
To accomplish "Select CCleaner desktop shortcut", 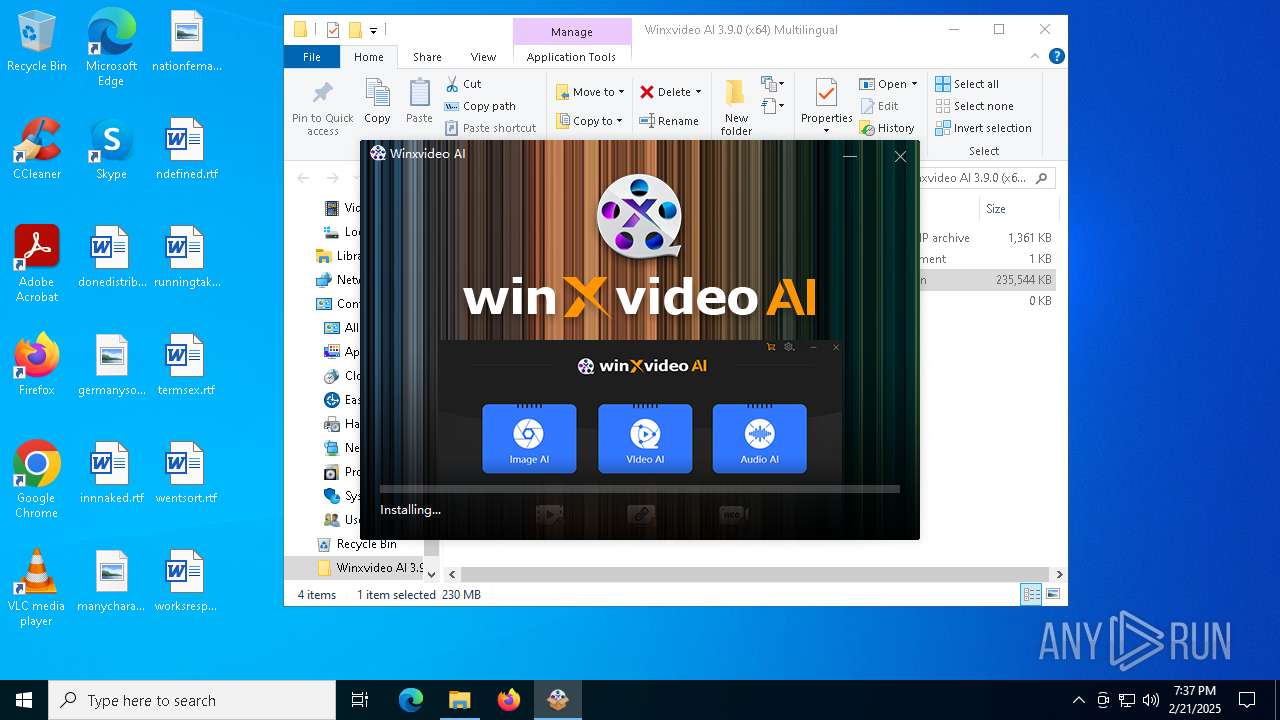I will coord(37,150).
